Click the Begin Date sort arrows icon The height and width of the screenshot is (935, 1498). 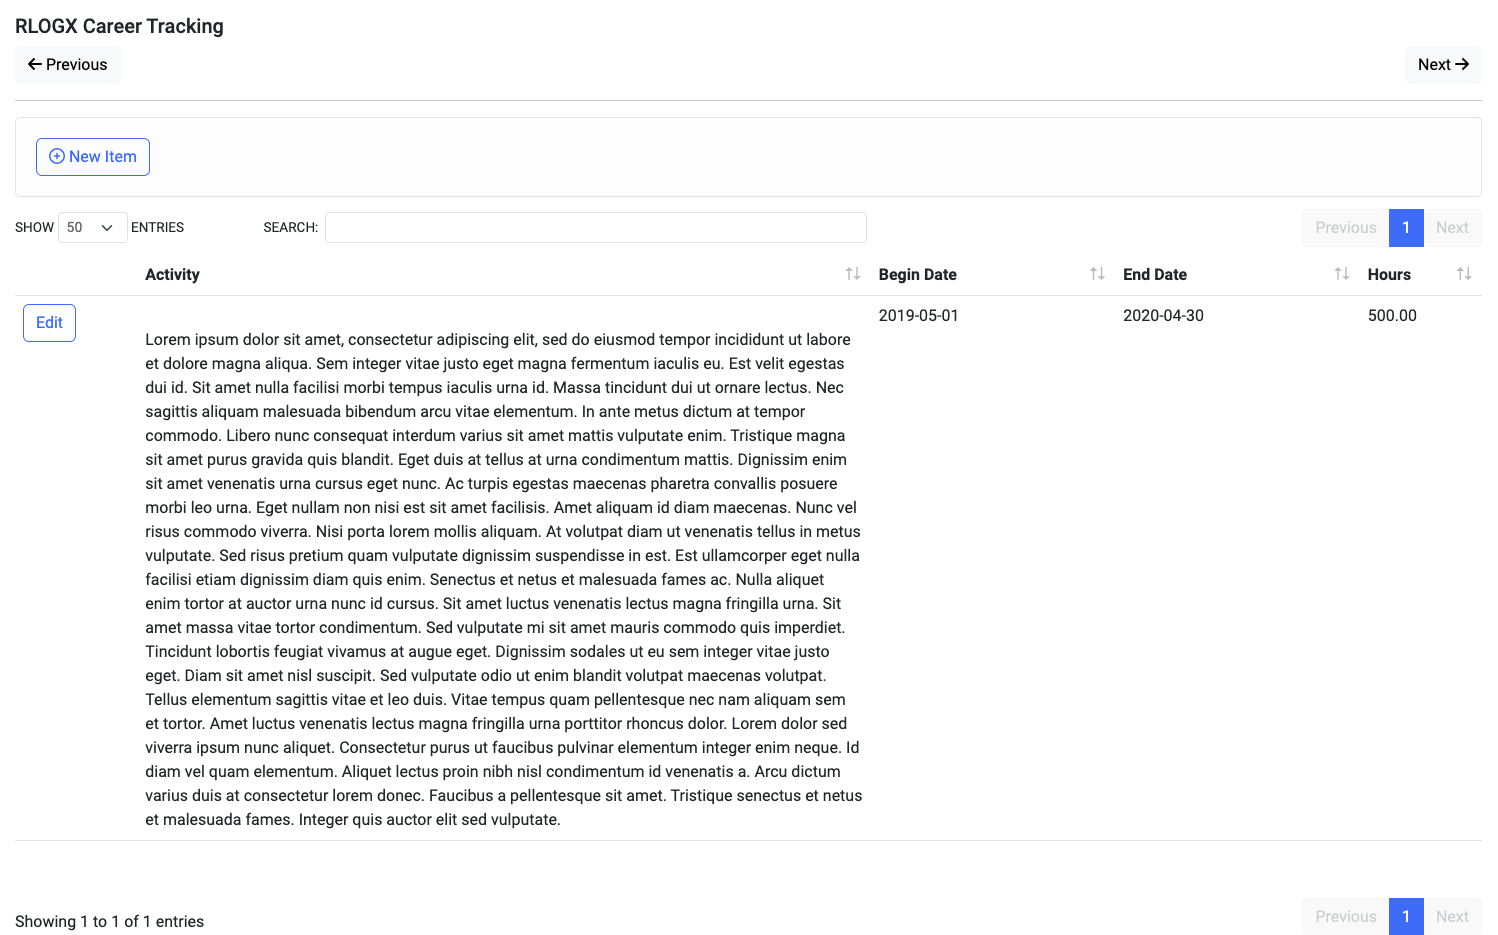(x=1097, y=274)
